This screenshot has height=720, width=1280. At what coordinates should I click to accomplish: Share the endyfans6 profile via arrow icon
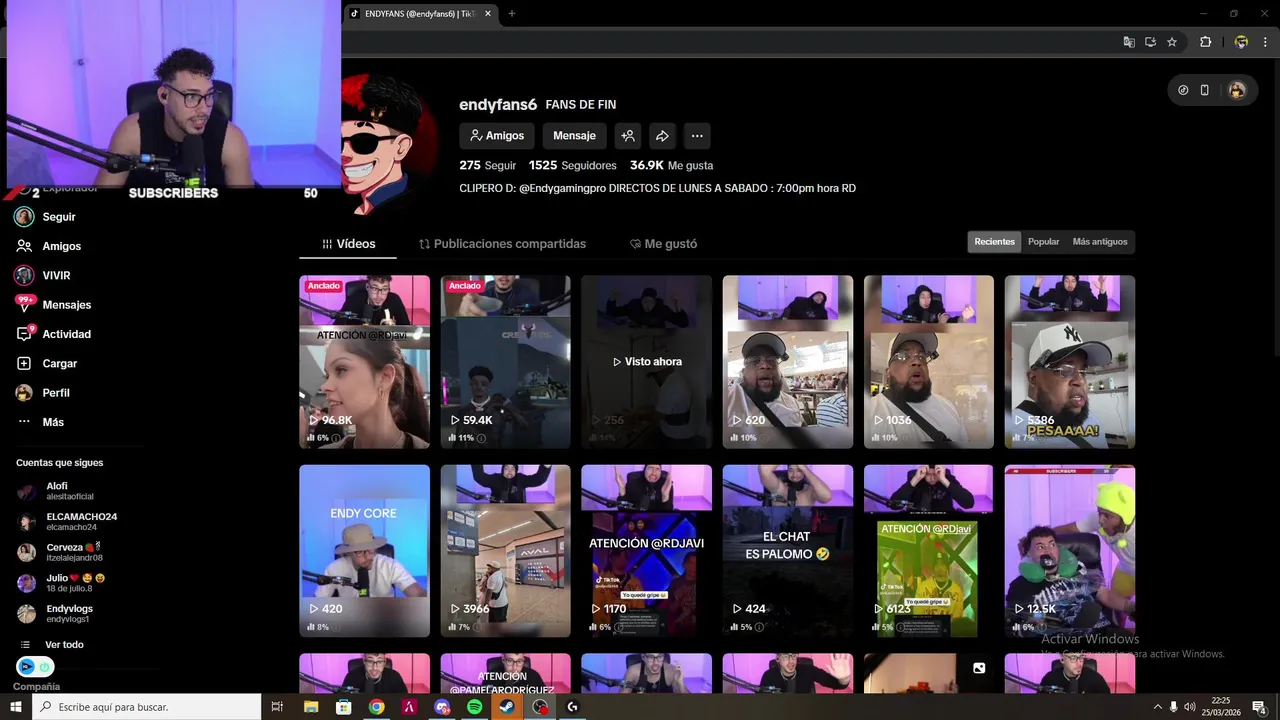pos(662,136)
